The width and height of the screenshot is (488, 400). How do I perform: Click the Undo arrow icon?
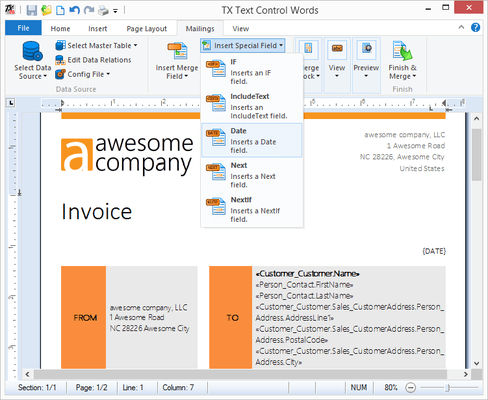pyautogui.click(x=74, y=10)
